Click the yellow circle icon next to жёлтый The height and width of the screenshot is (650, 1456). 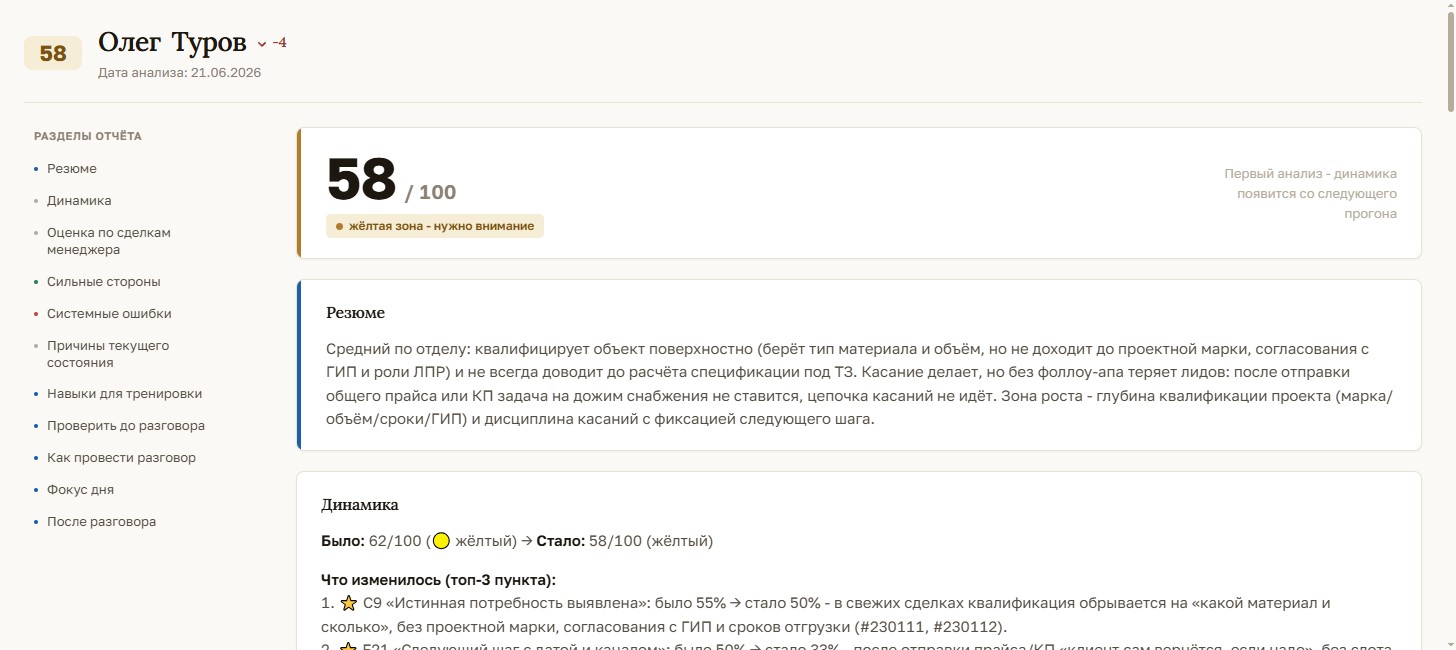pos(441,541)
